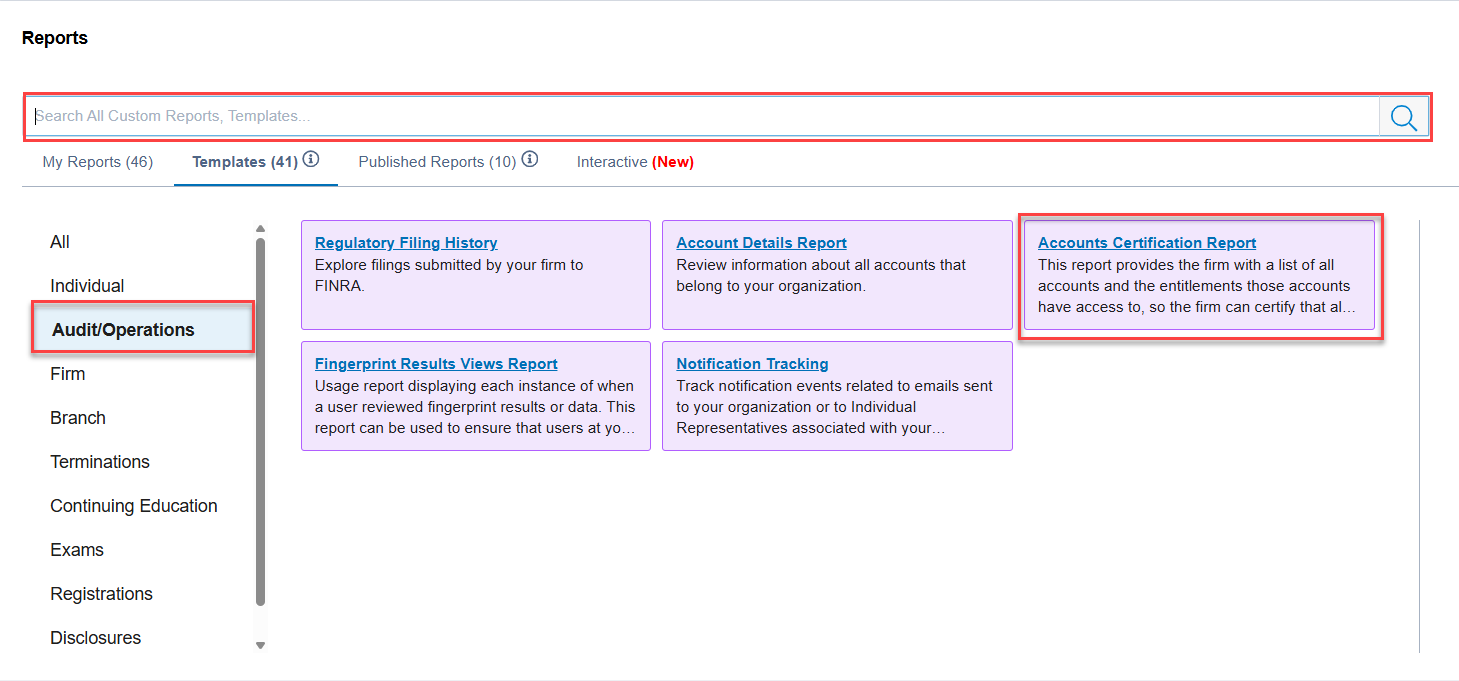The image size is (1459, 681).
Task: Click the category list scroll-up arrow
Action: click(261, 229)
